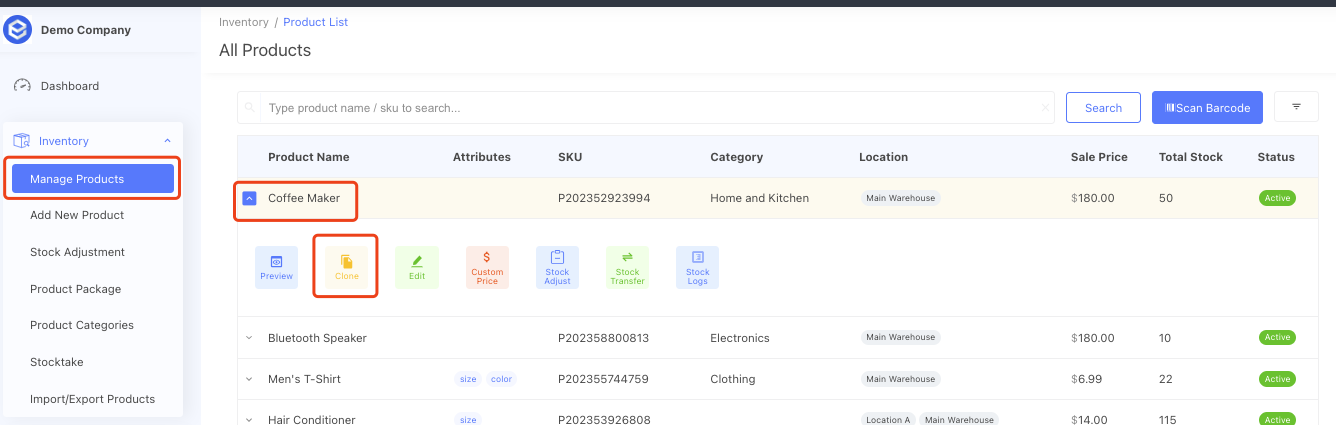
Task: Click the Total Stock column header
Action: [1191, 157]
